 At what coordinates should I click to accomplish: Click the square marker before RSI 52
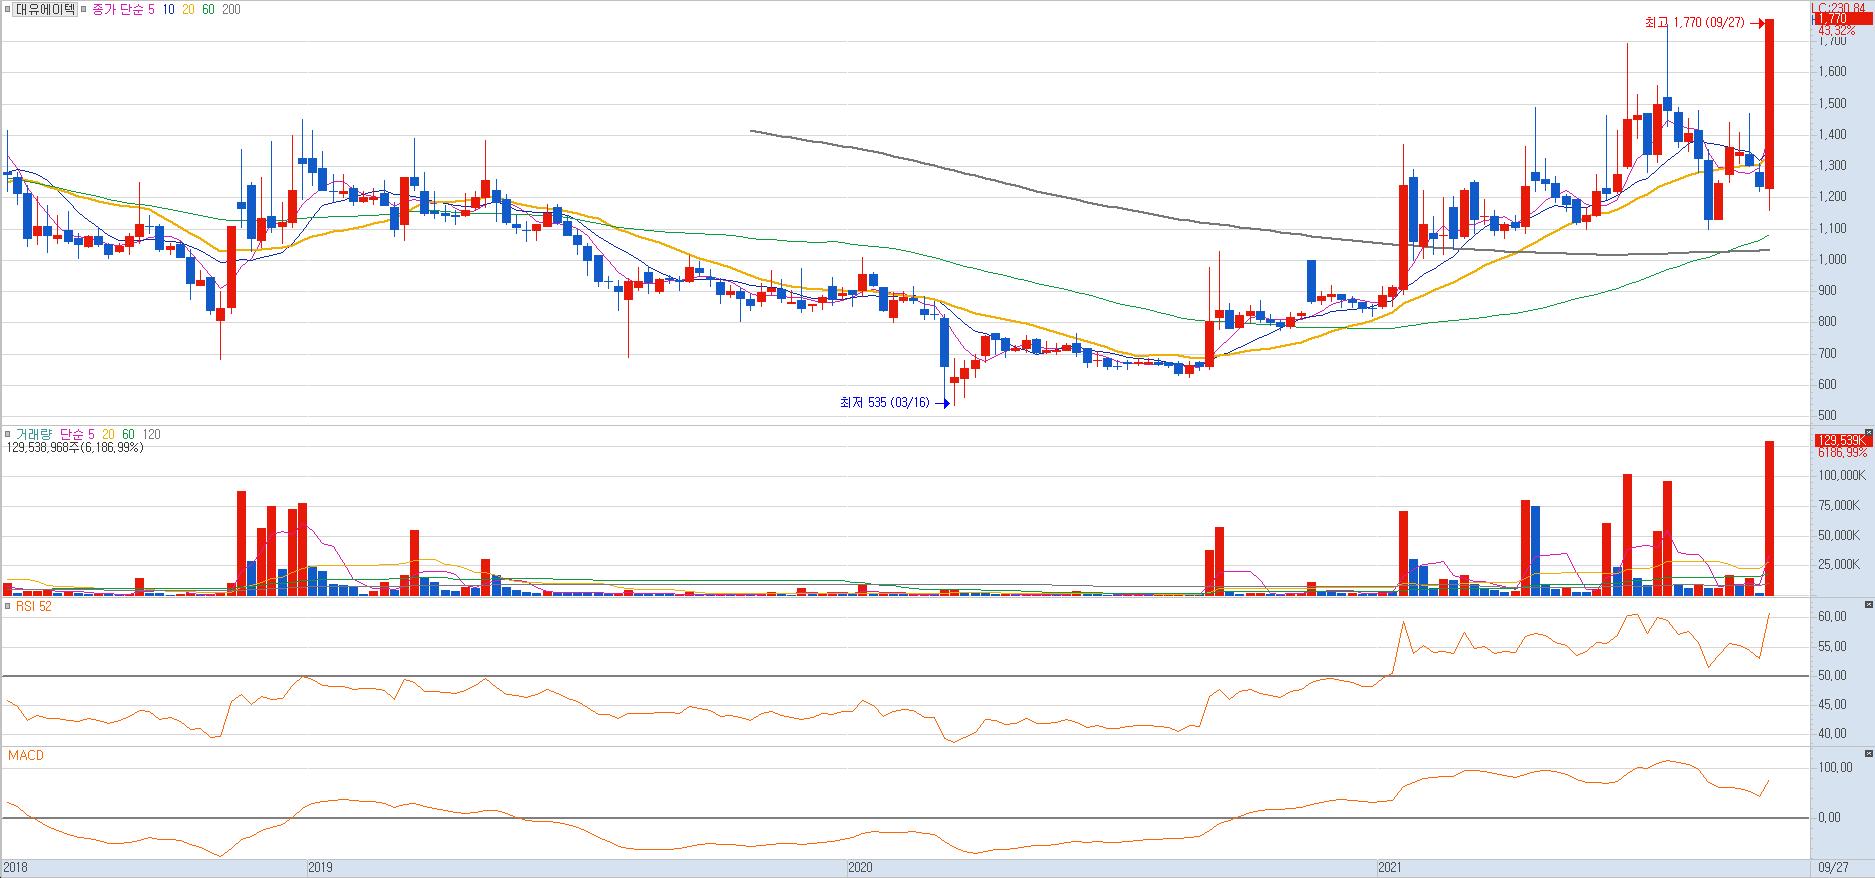[7, 605]
